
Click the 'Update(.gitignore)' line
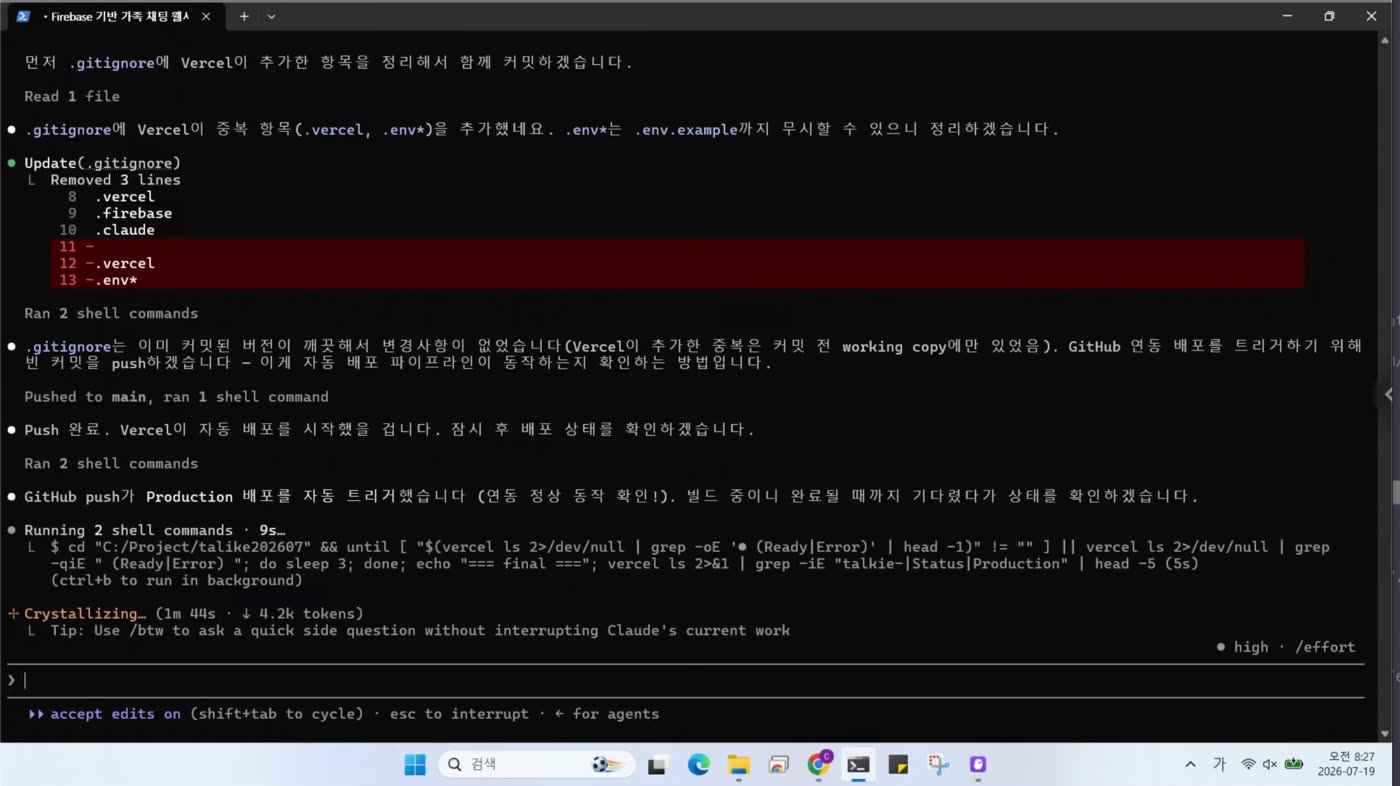102,163
